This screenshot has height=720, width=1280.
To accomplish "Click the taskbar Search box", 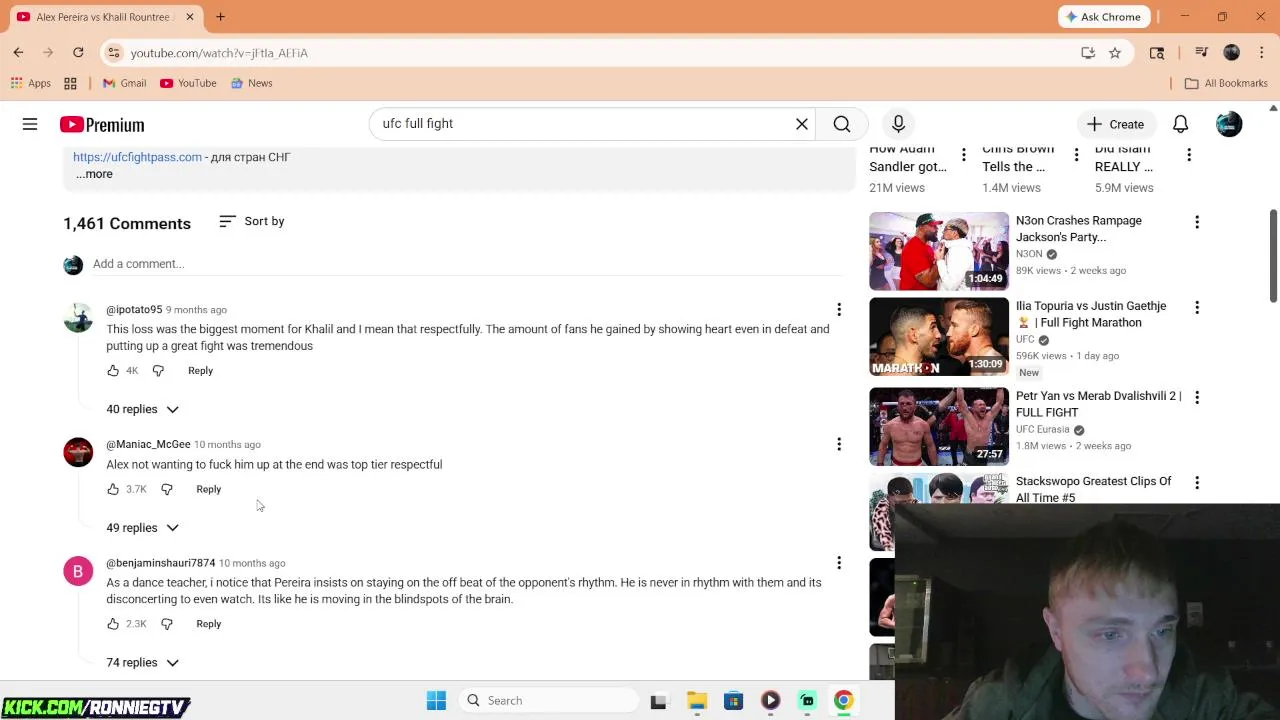I will [x=549, y=700].
